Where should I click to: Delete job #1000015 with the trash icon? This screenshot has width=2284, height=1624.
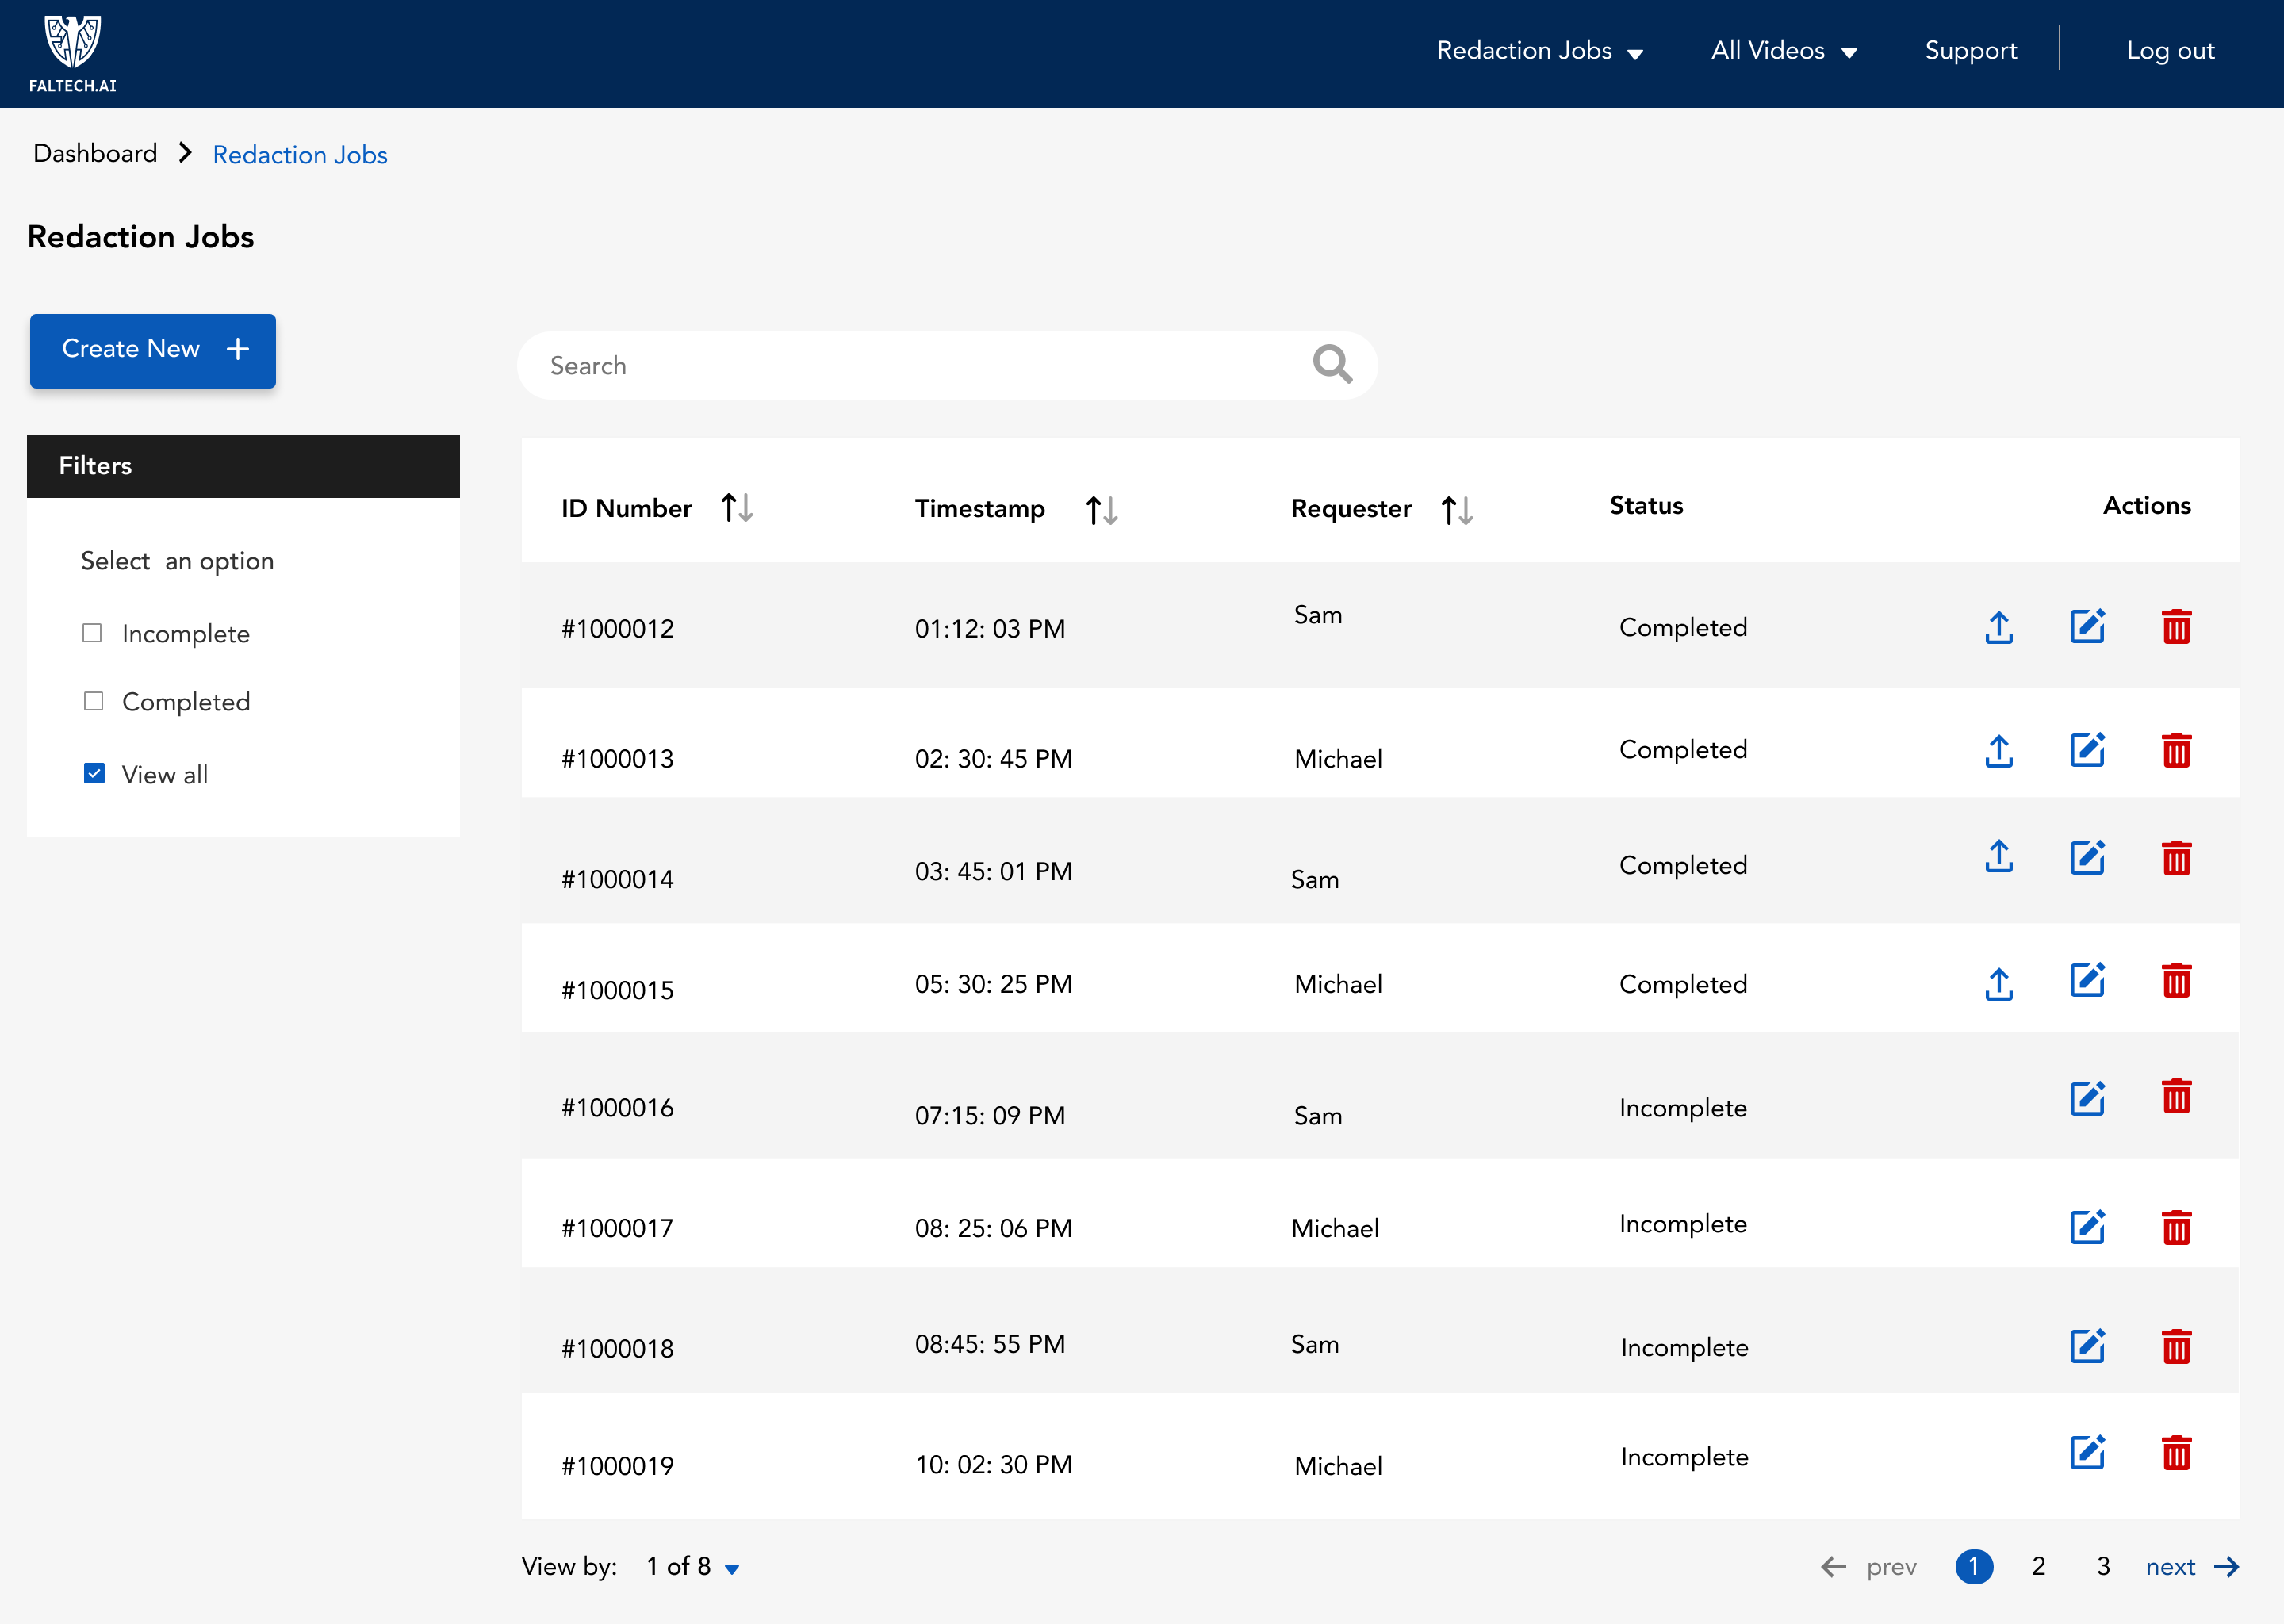(x=2176, y=980)
